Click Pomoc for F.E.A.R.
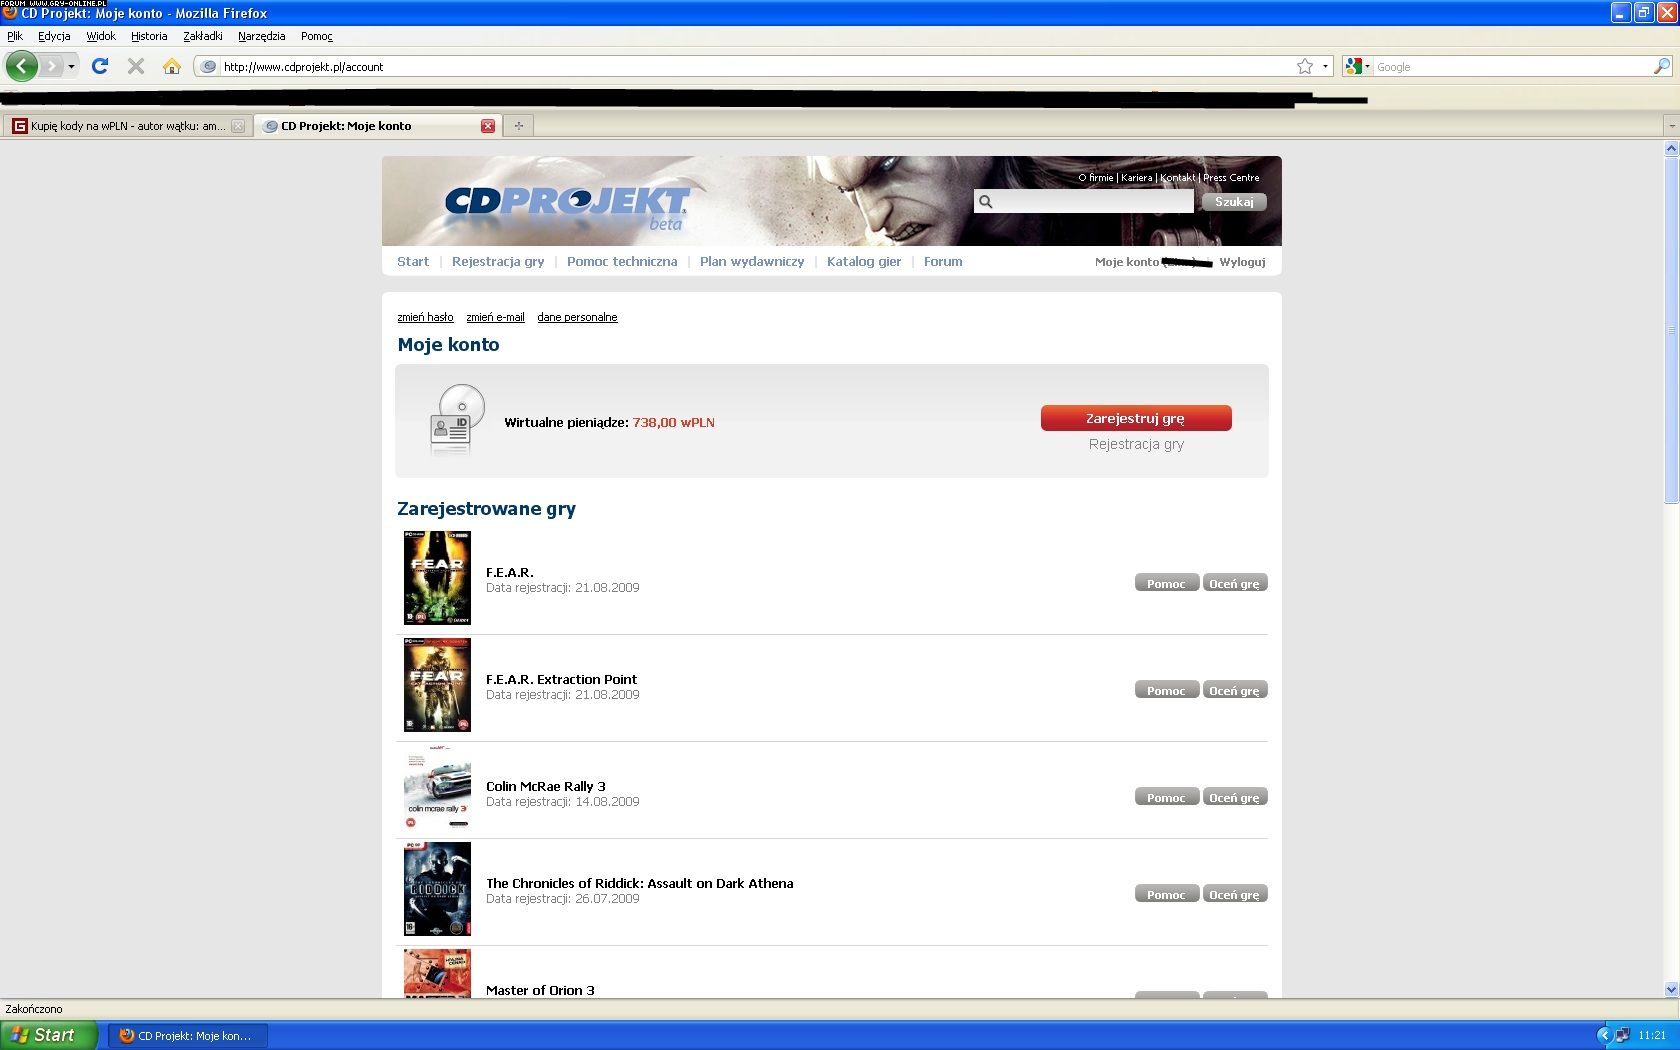 (x=1167, y=583)
